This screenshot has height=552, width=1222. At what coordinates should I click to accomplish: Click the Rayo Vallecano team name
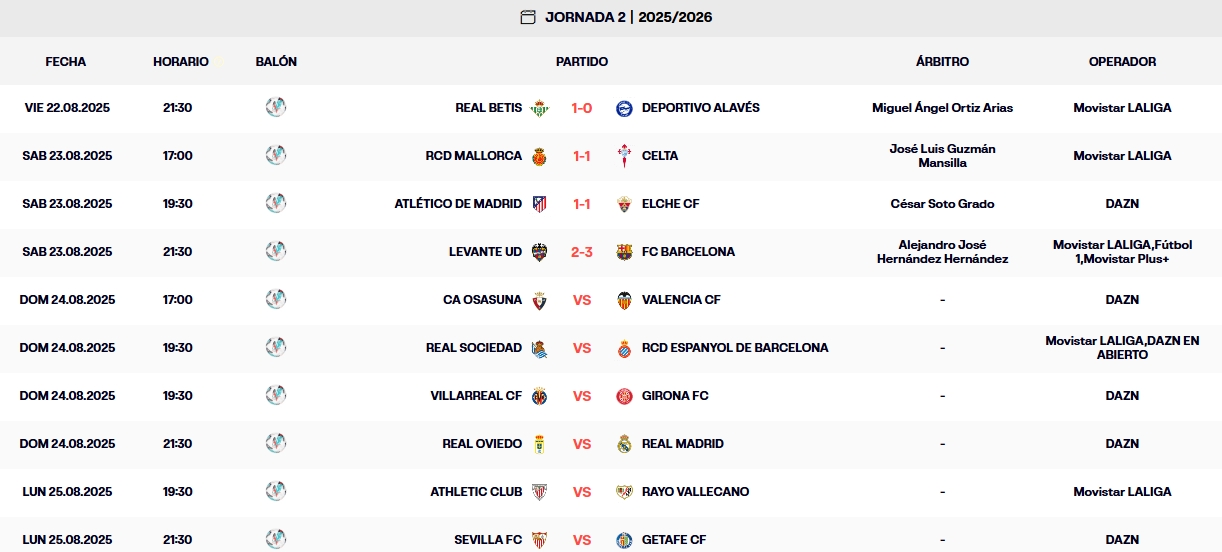pyautogui.click(x=695, y=492)
